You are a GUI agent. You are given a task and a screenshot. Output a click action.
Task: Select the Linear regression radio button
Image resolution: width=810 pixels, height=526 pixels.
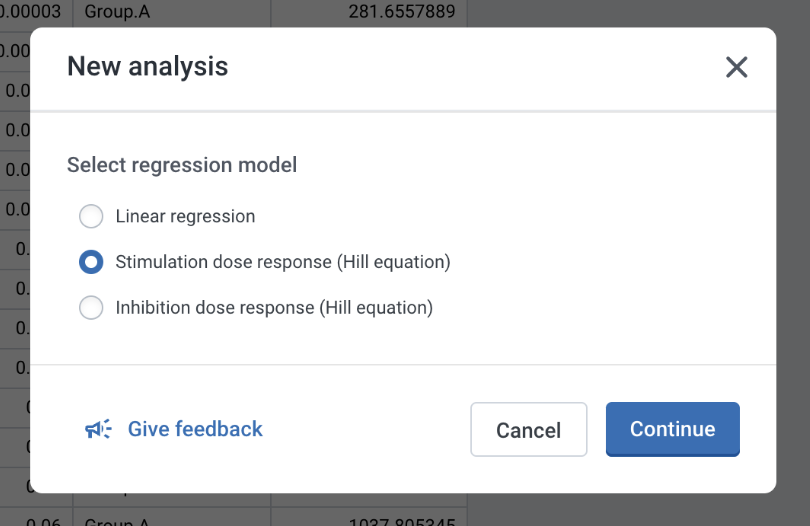91,216
